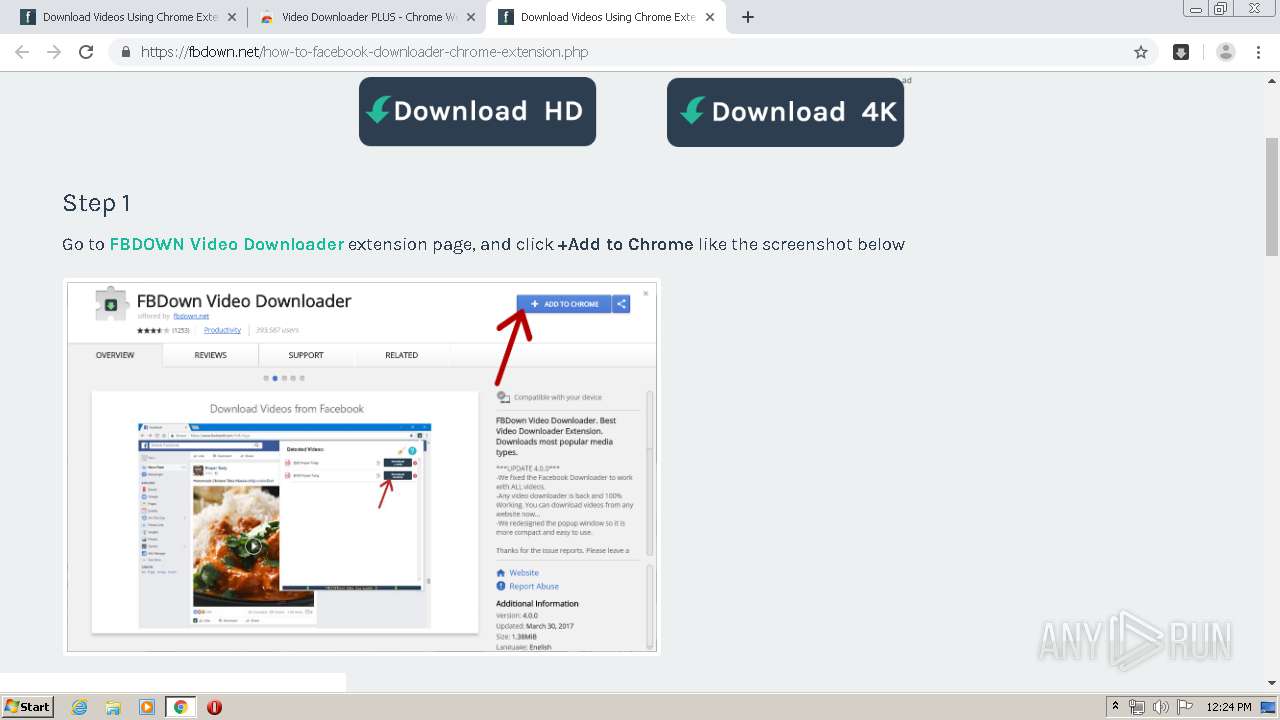Launch Internet Explorer from the taskbar
Screen dimensions: 1280x720
tap(79, 707)
